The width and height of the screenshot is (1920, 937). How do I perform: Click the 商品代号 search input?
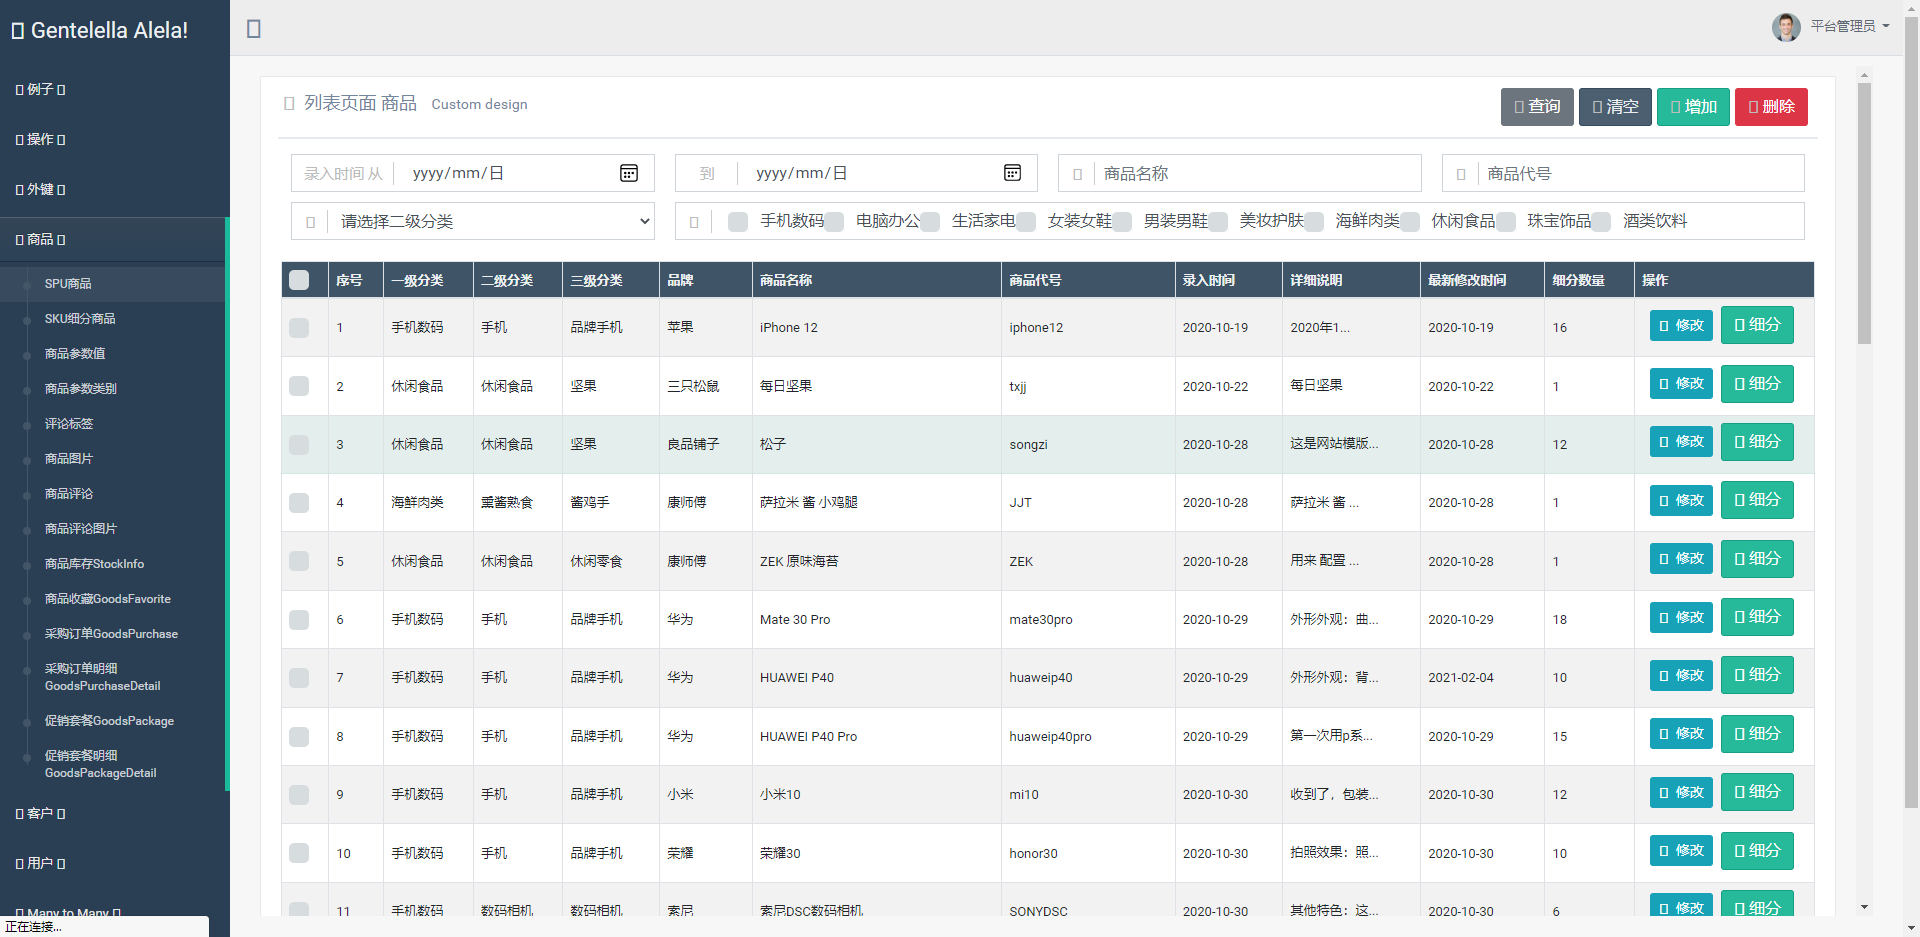click(x=1641, y=173)
